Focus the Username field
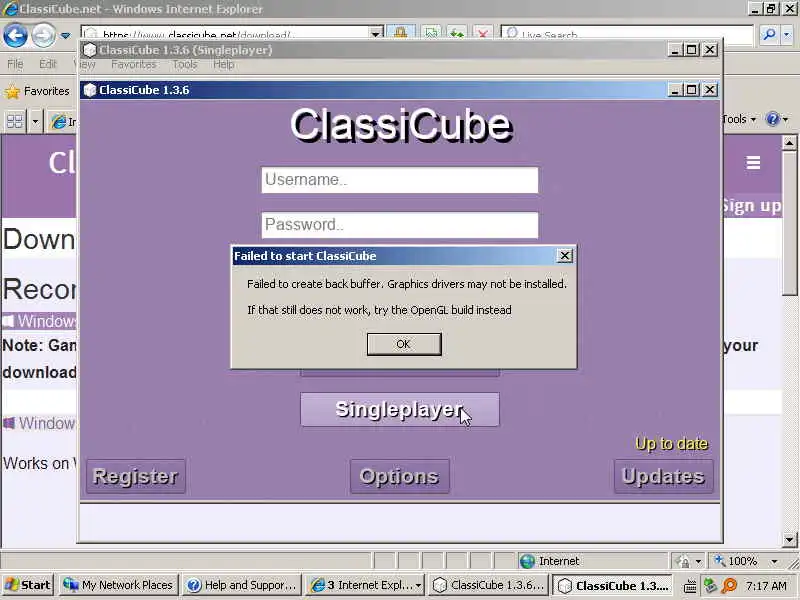This screenshot has height=600, width=800. click(399, 180)
